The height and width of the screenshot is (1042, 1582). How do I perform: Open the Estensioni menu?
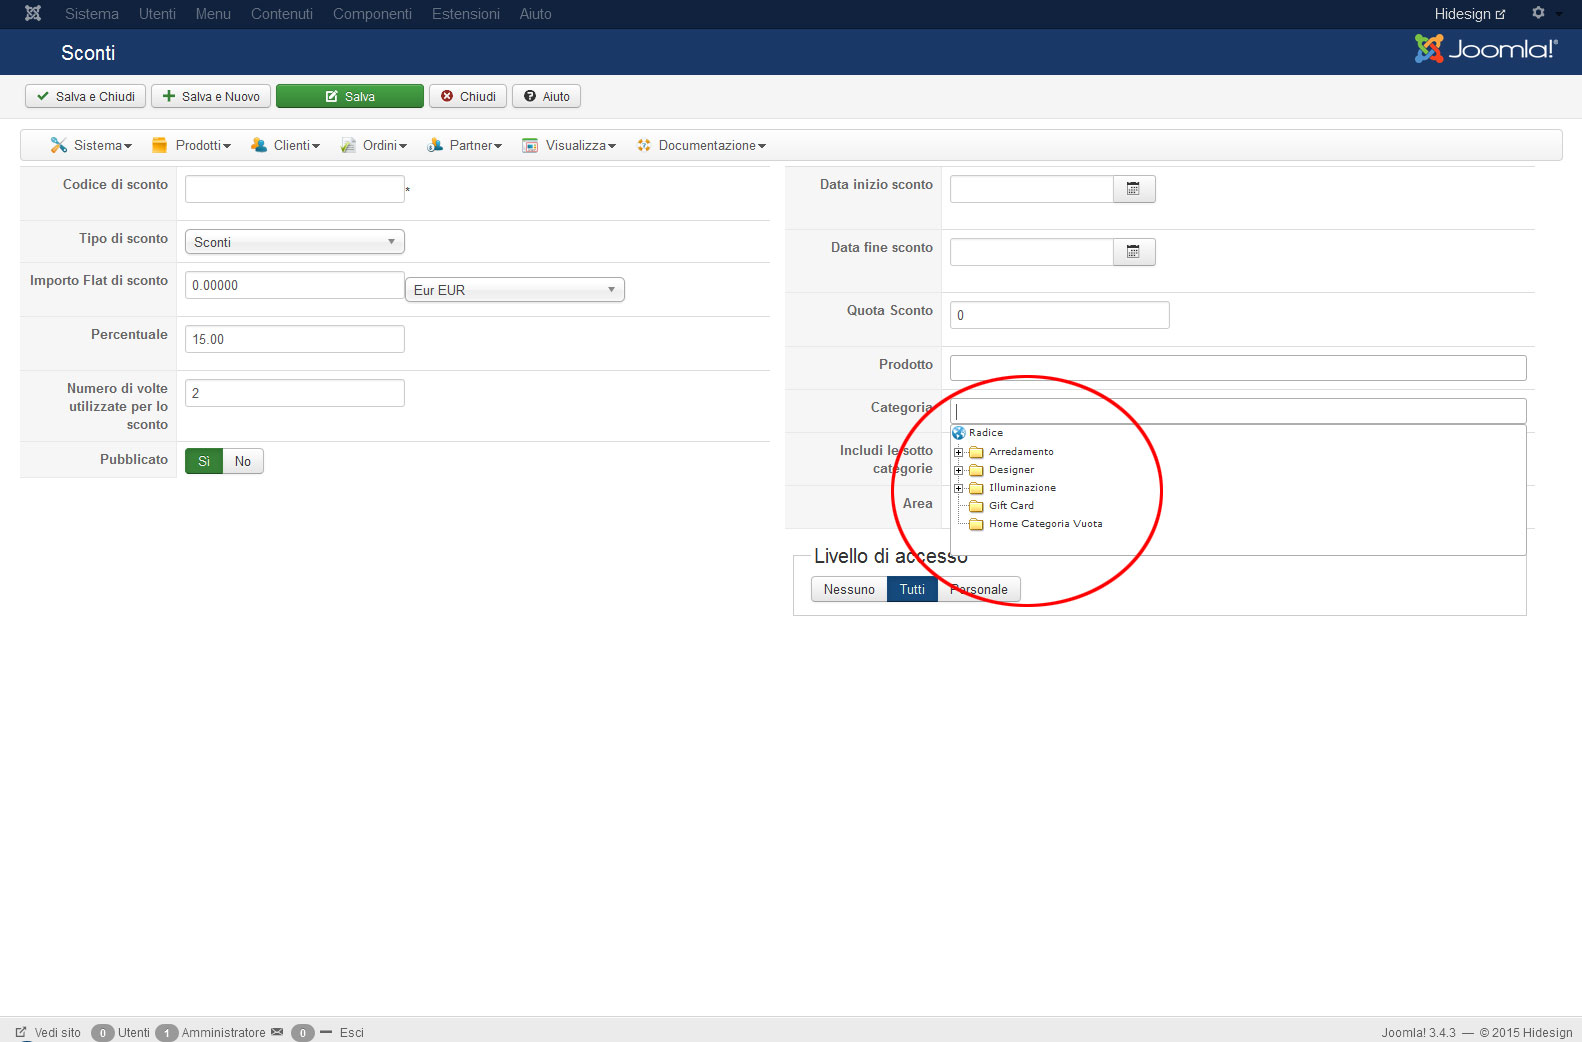[x=466, y=14]
